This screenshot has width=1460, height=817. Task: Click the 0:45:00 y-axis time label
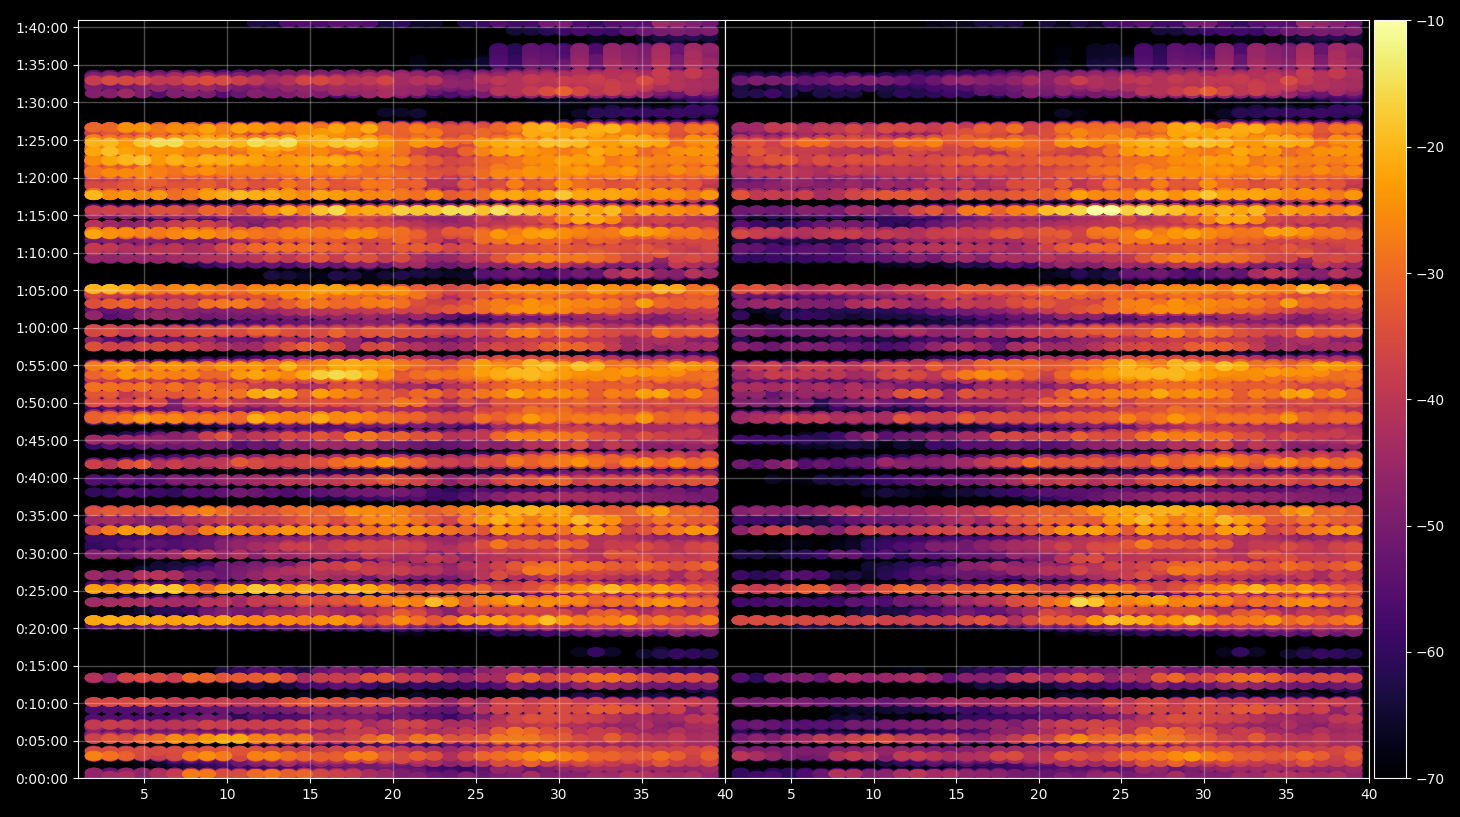point(42,441)
